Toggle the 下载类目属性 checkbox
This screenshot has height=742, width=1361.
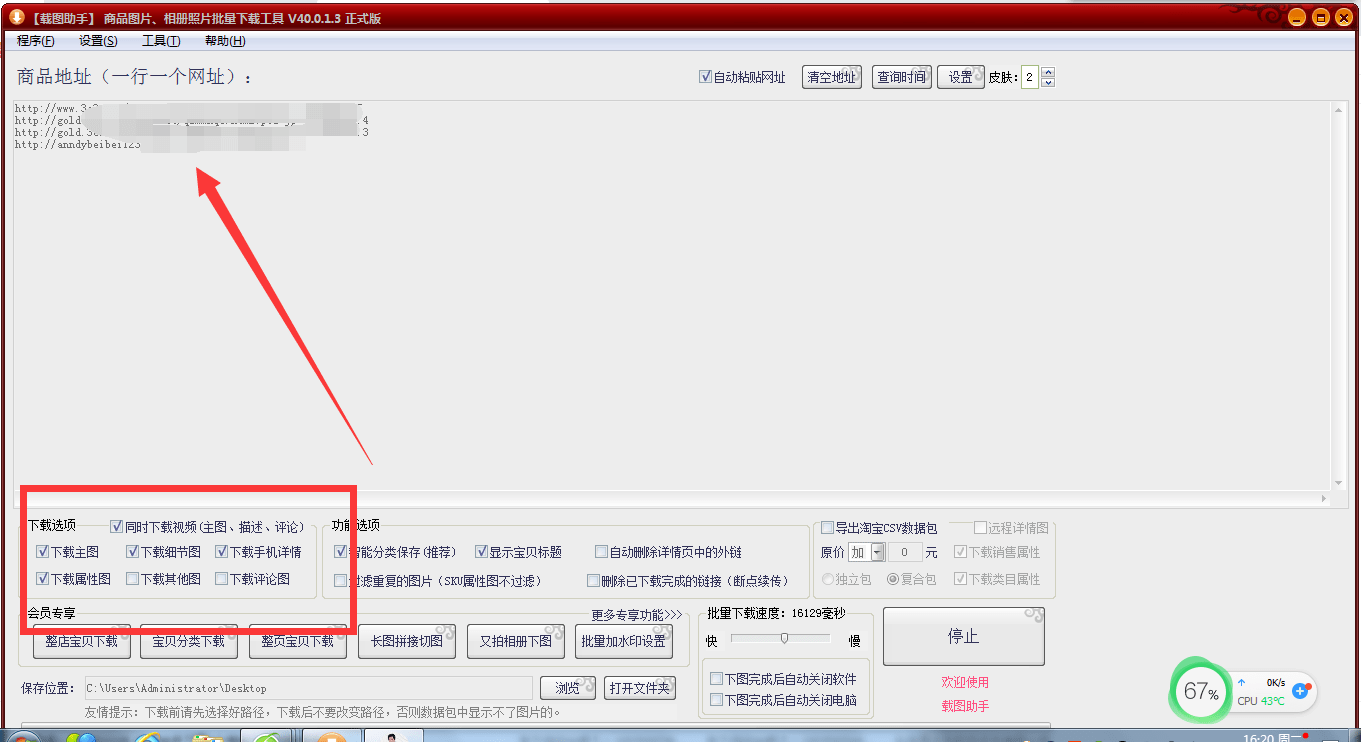(961, 579)
